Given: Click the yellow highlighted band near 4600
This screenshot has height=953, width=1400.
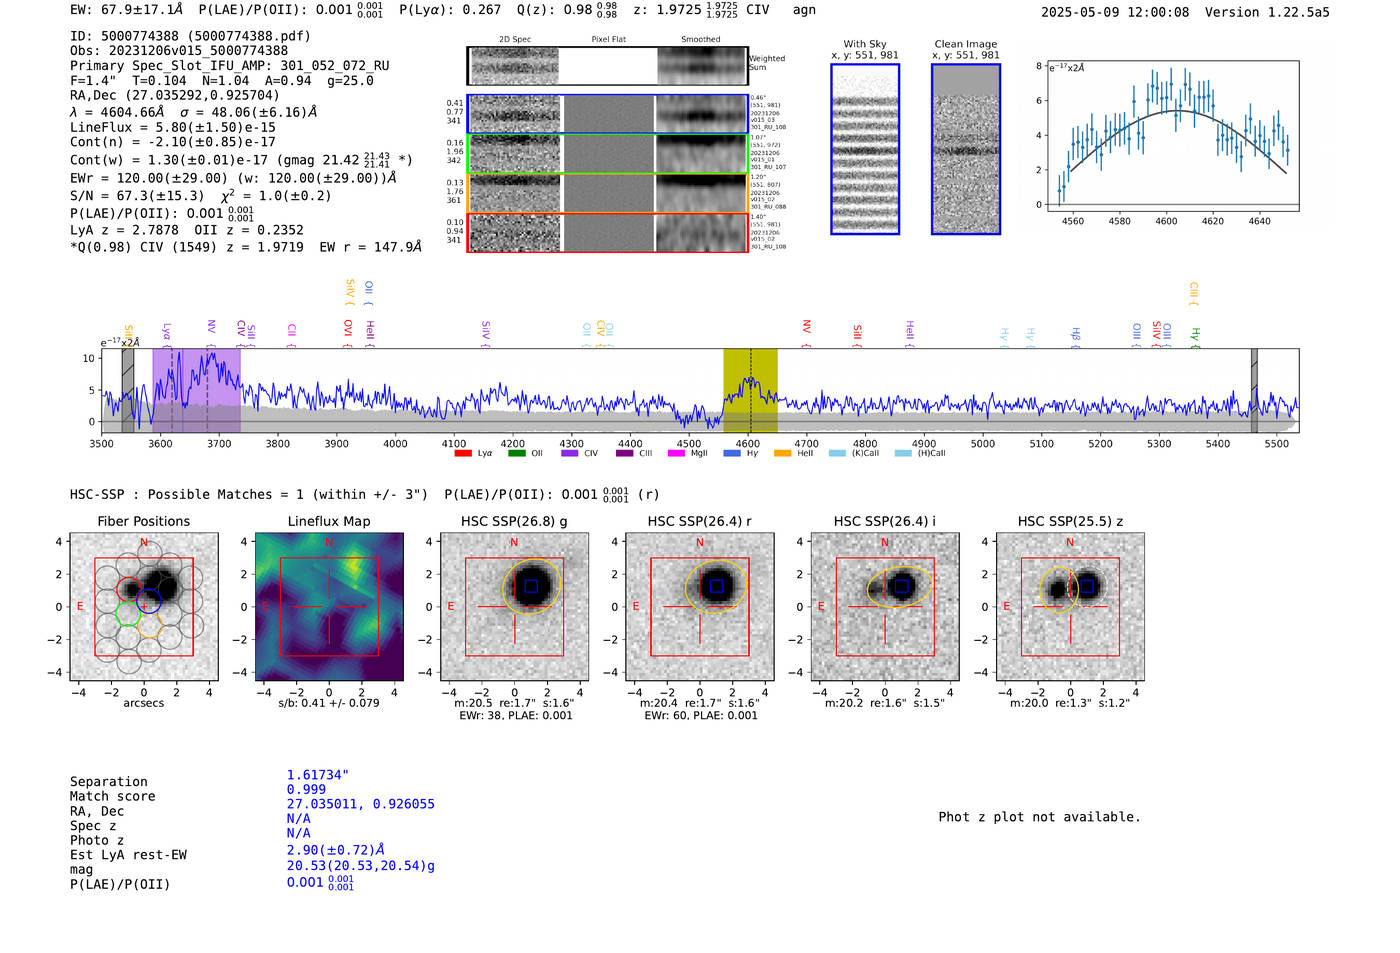Looking at the screenshot, I should coord(750,391).
